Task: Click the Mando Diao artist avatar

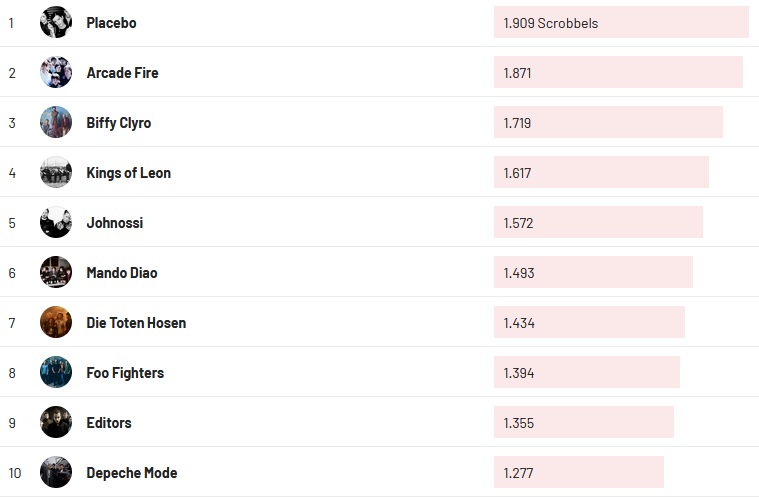Action: 56,272
